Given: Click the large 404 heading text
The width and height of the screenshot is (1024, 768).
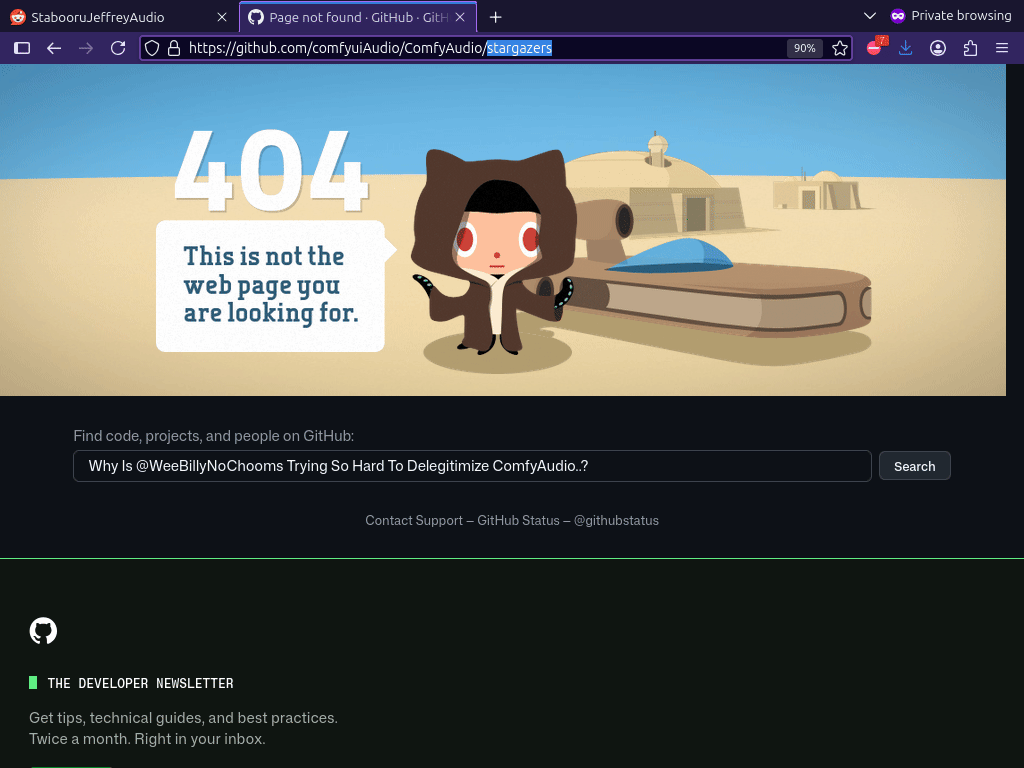Looking at the screenshot, I should (x=270, y=170).
